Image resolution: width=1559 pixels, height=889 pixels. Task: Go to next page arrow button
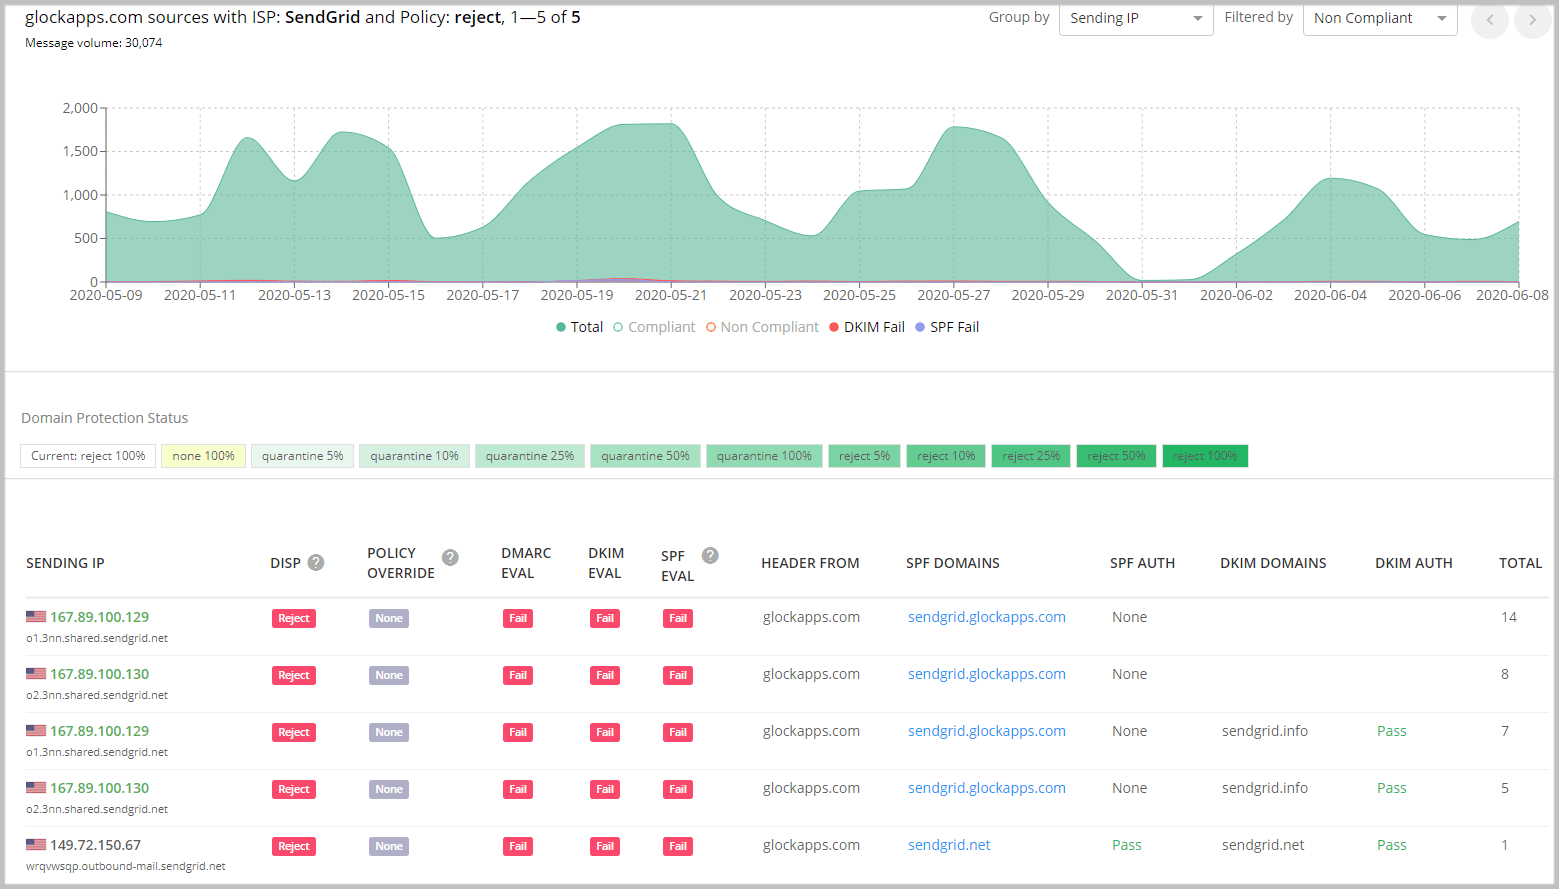1532,19
